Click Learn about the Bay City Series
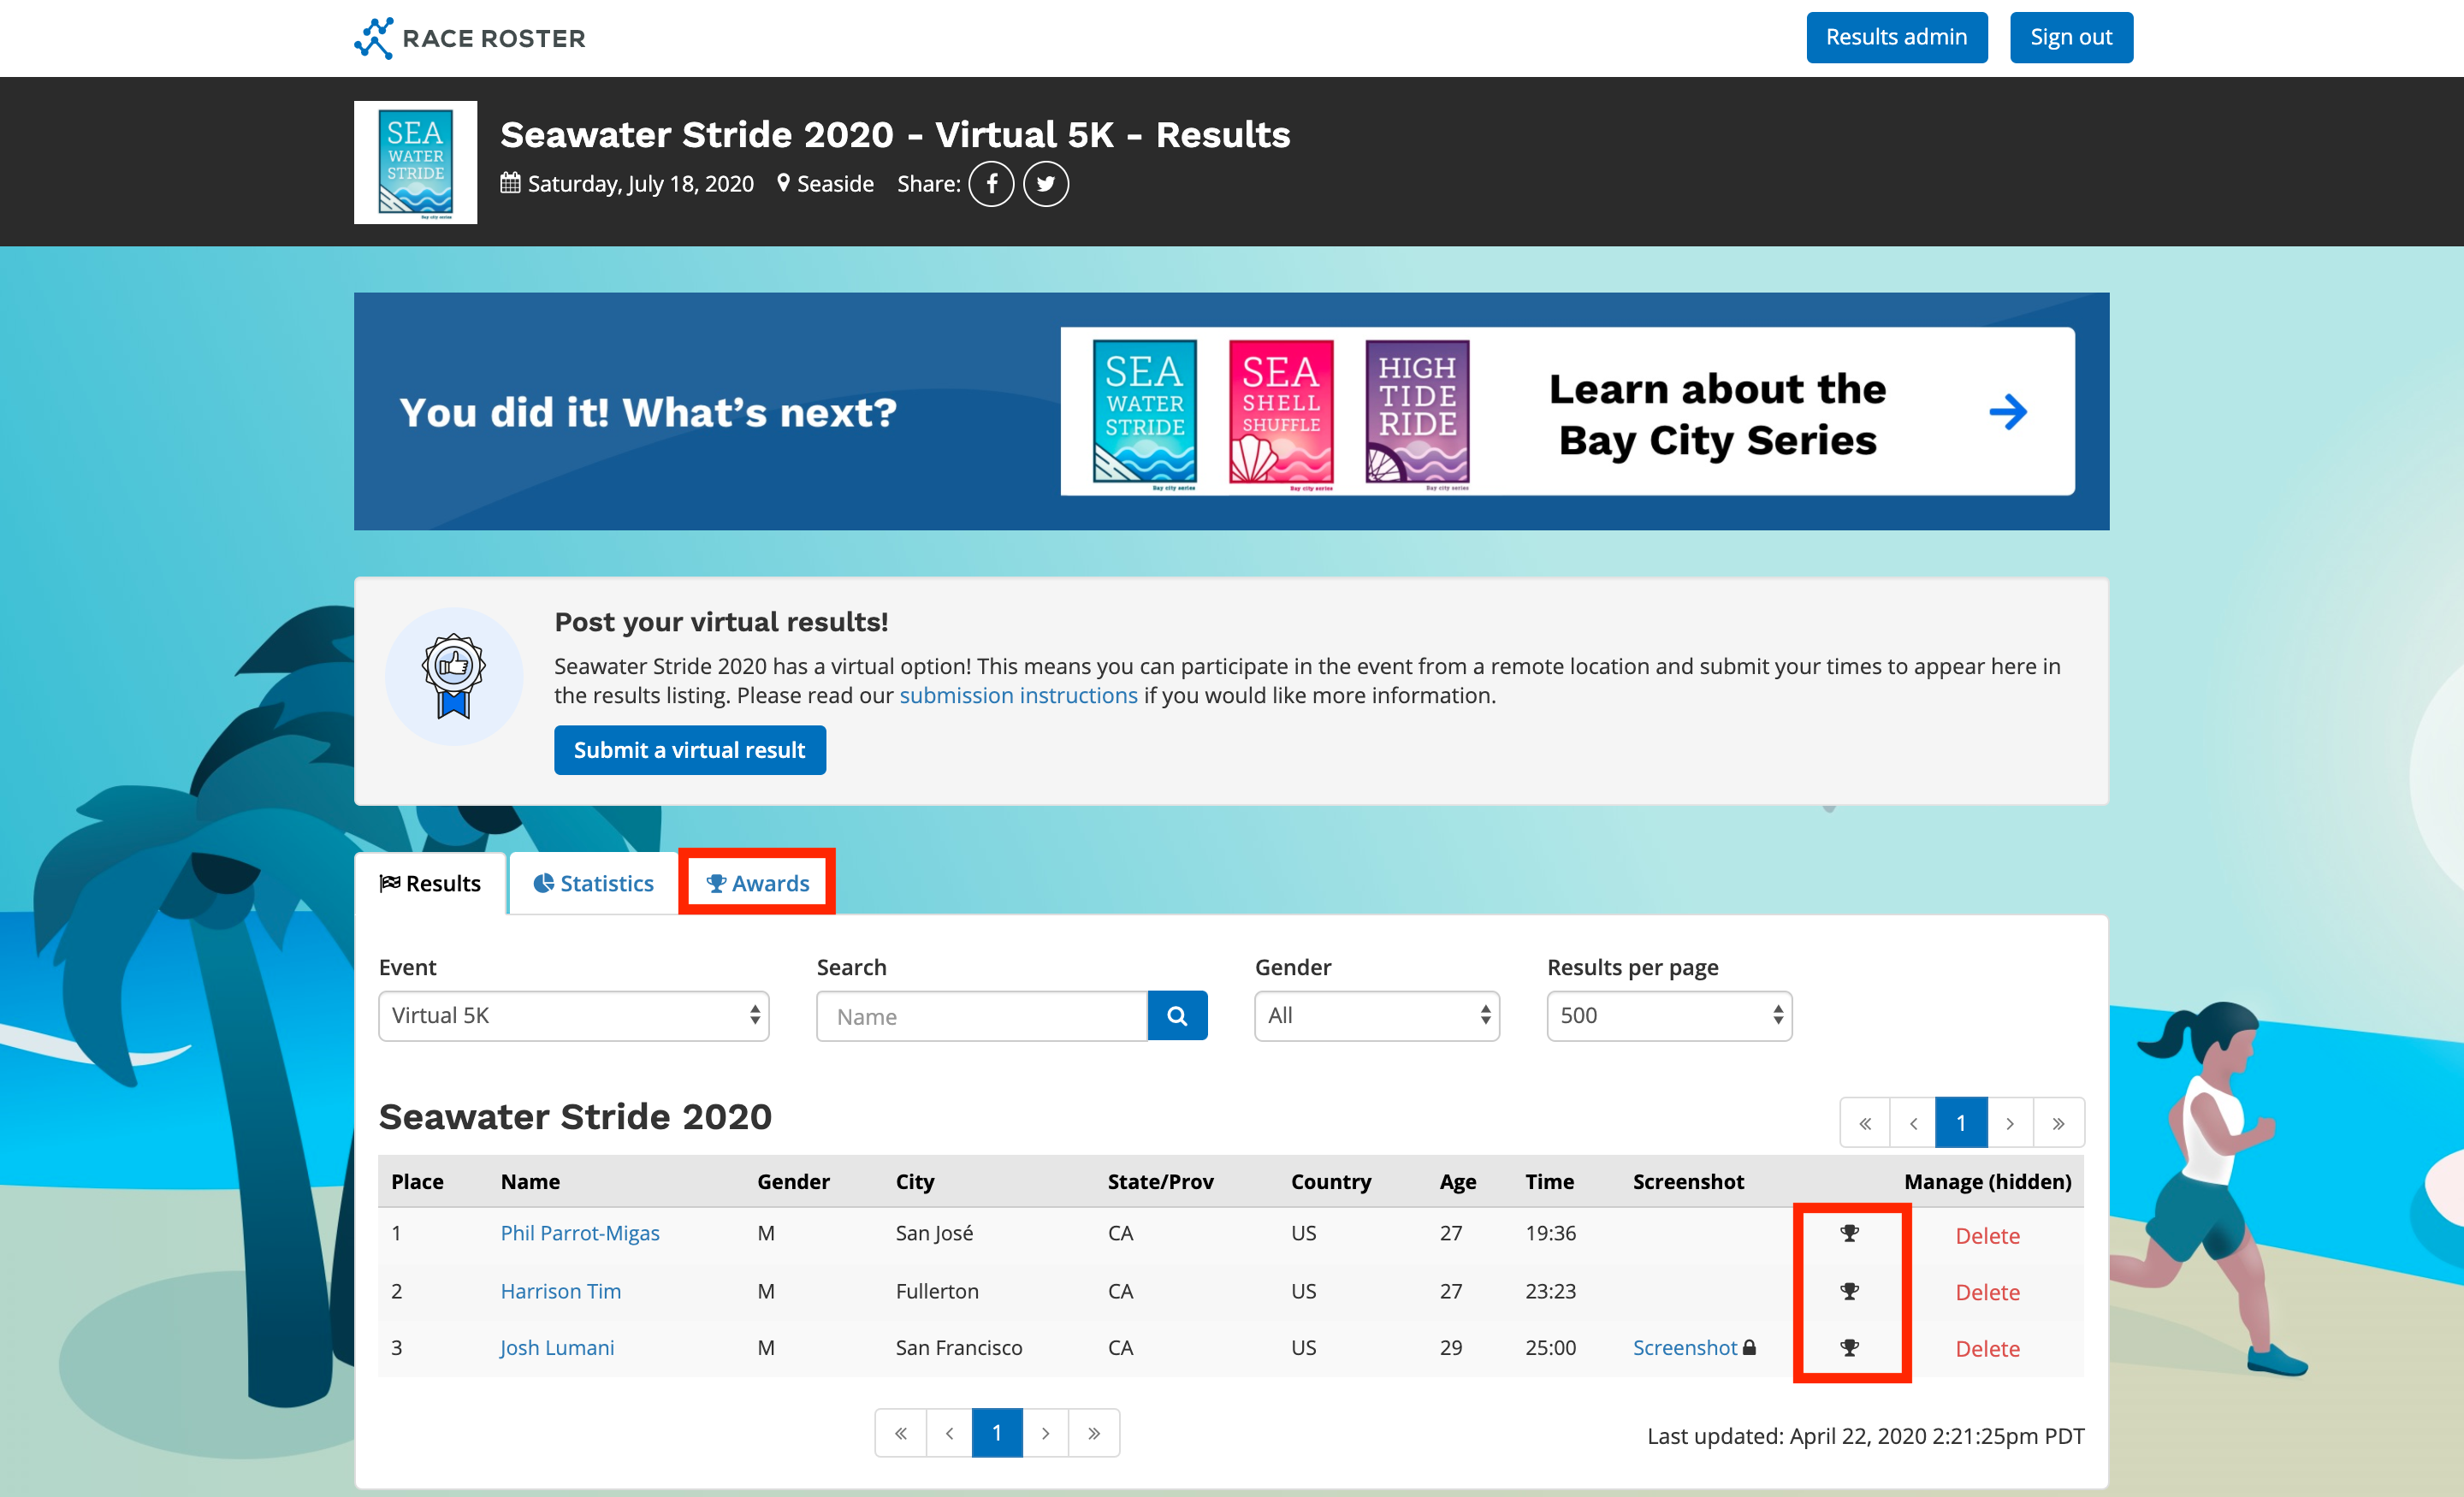 coord(1717,414)
